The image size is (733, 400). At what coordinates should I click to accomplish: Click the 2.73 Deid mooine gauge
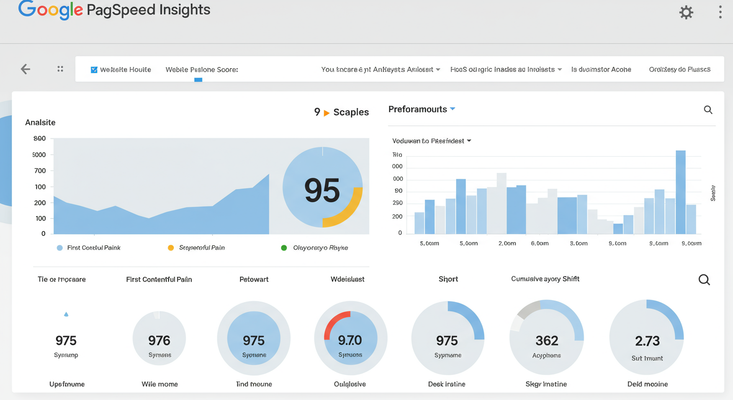click(x=647, y=337)
